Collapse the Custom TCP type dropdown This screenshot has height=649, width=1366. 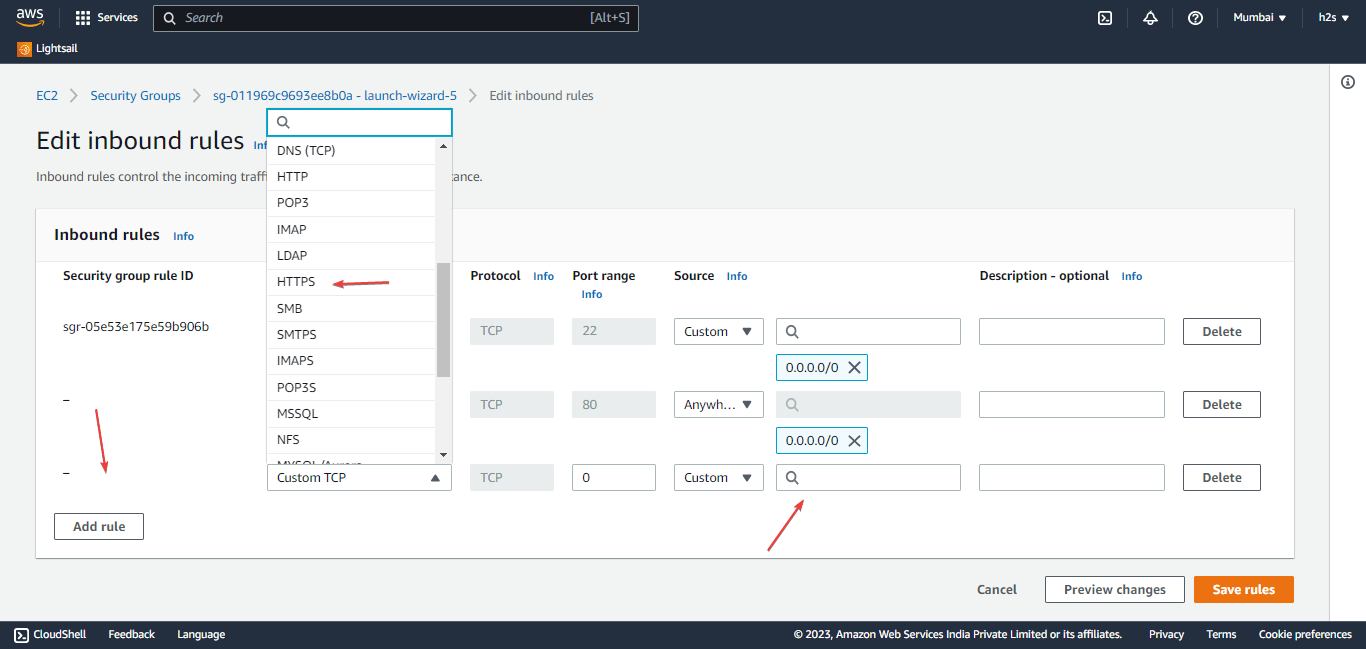tap(359, 478)
